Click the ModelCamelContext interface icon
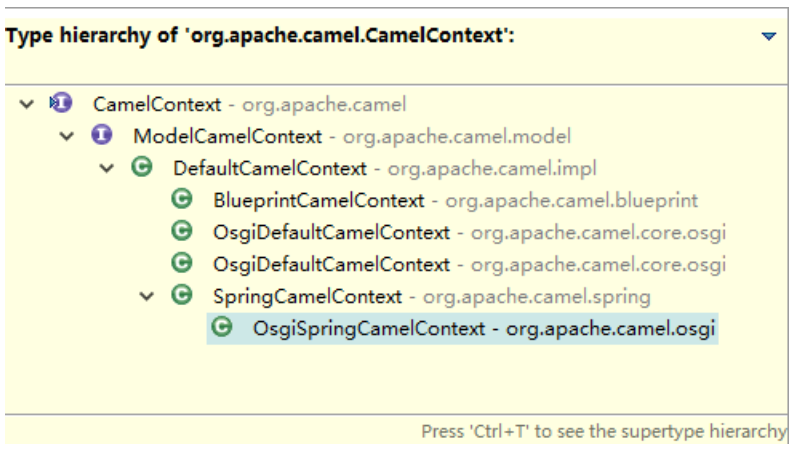Image resolution: width=807 pixels, height=451 pixels. pyautogui.click(x=101, y=134)
